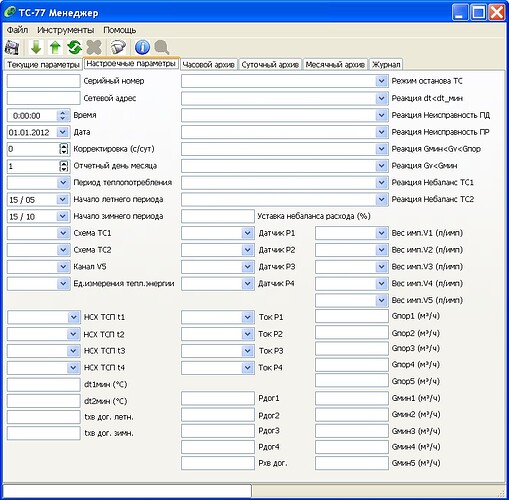Click the green refresh arrows icon
Screen dimensions: 509x500
click(74, 47)
